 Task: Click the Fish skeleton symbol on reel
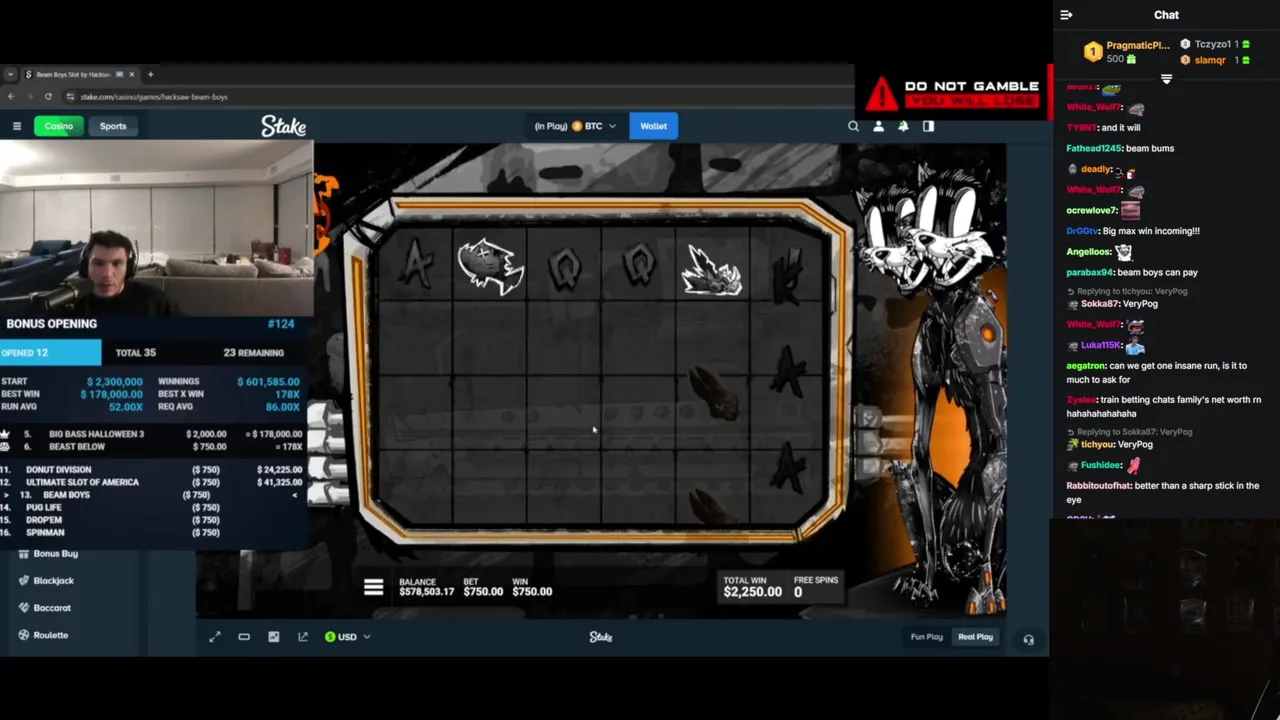(490, 265)
